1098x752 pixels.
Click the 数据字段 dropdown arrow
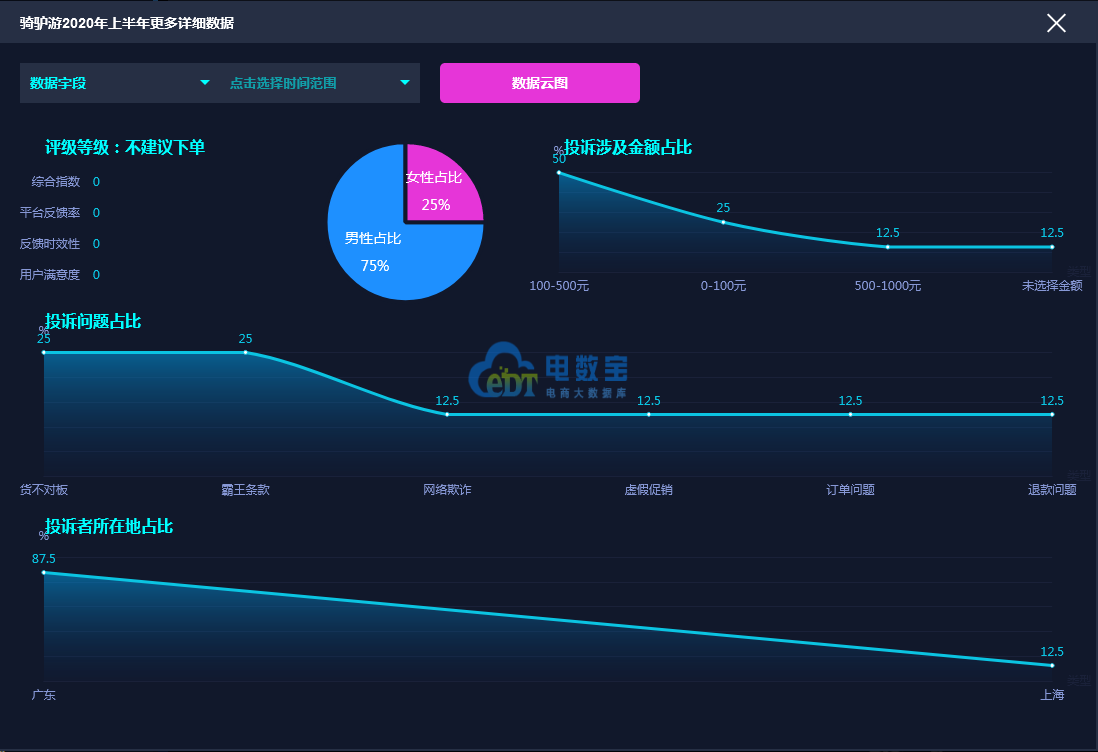coord(204,83)
